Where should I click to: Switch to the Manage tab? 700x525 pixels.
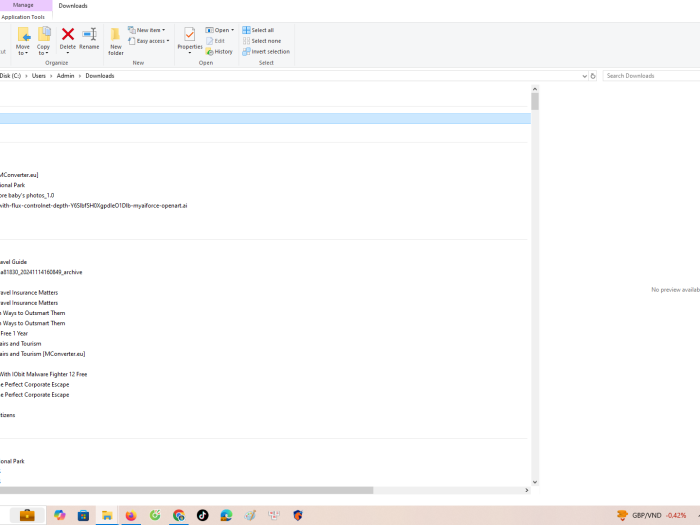click(x=23, y=5)
